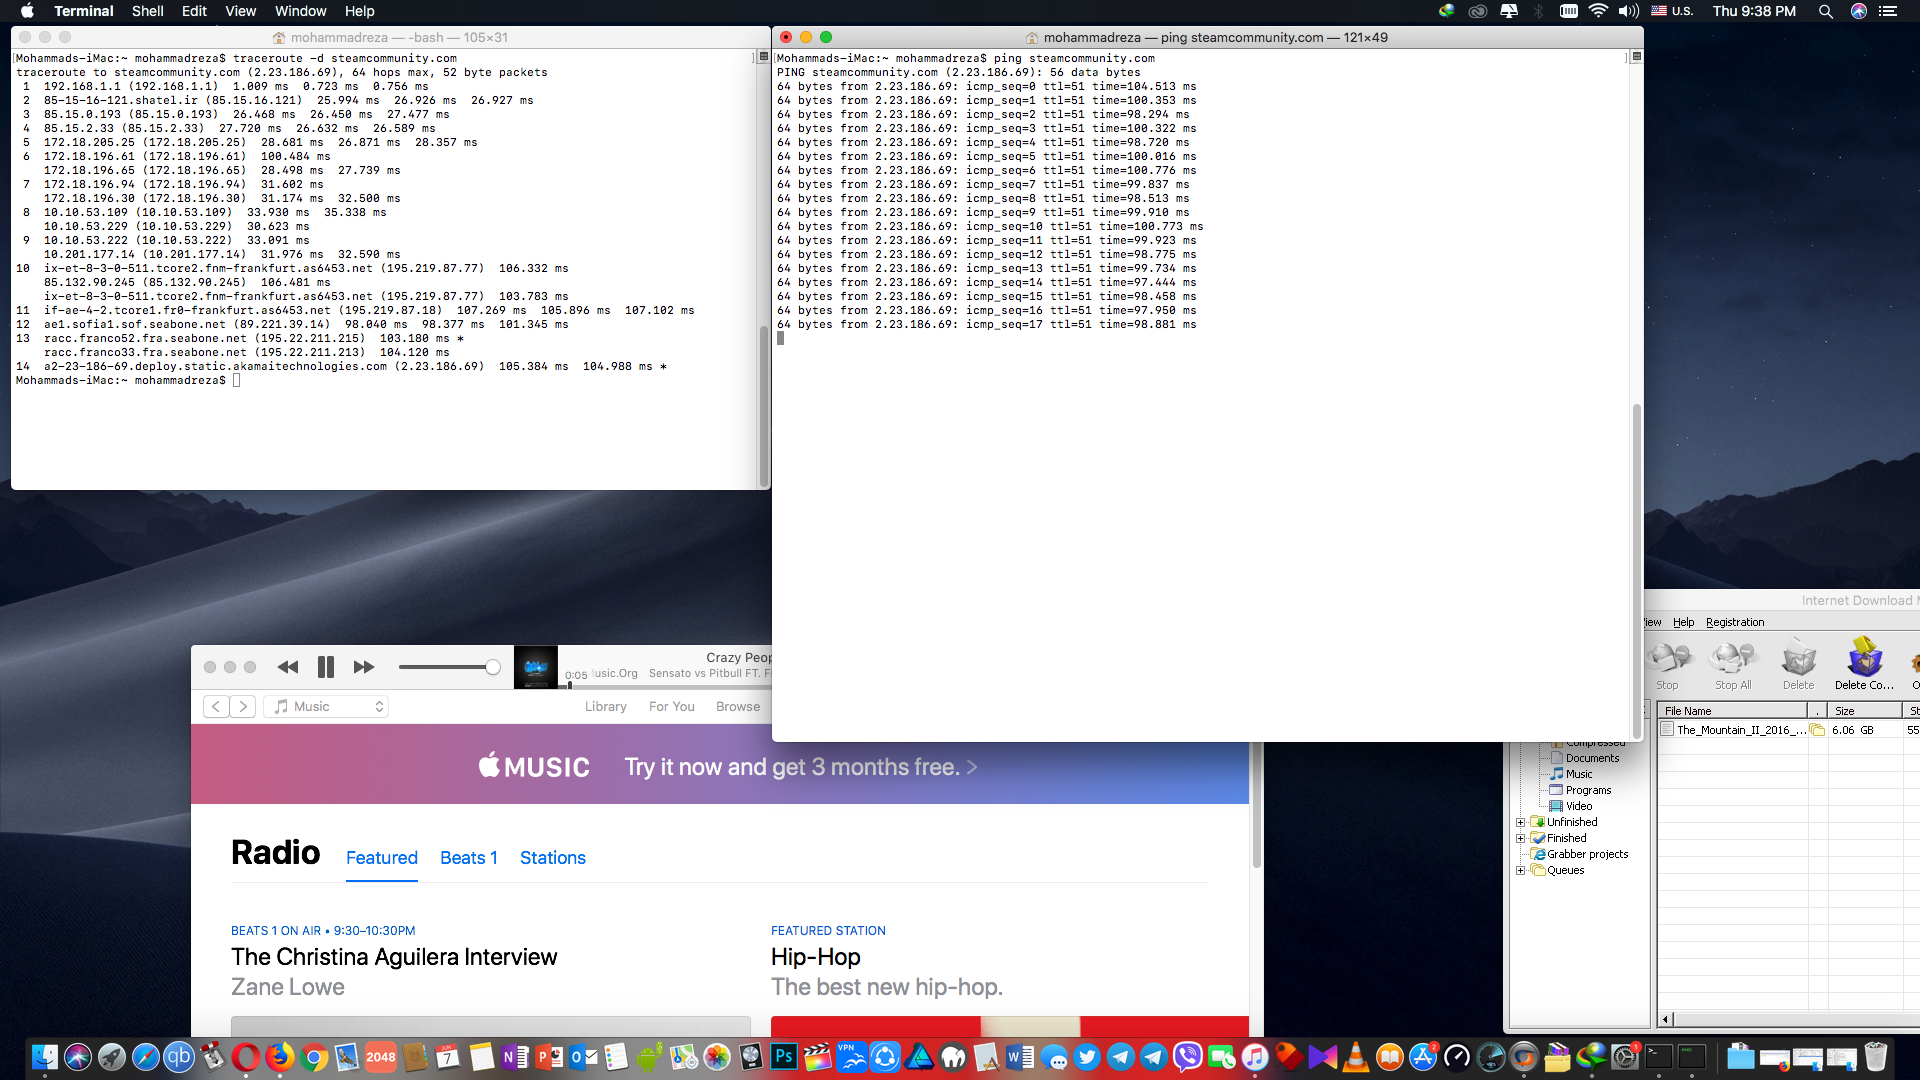Viewport: 1920px width, 1080px height.
Task: Click the iTunes song progress bar
Action: 668,686
